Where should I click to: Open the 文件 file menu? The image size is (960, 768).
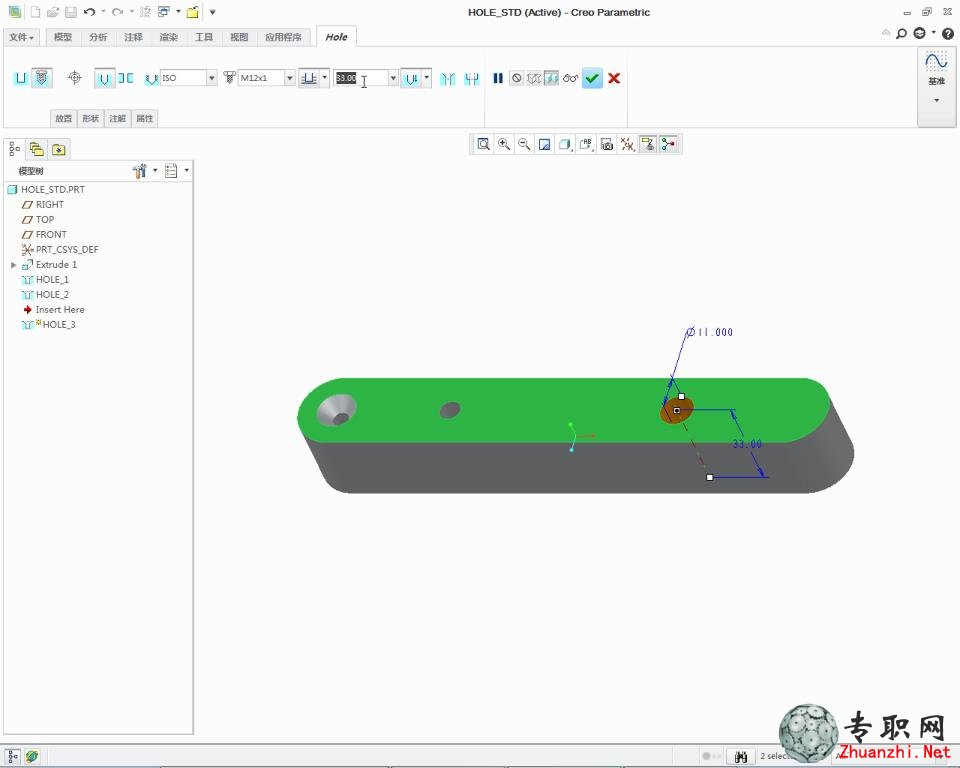(21, 37)
